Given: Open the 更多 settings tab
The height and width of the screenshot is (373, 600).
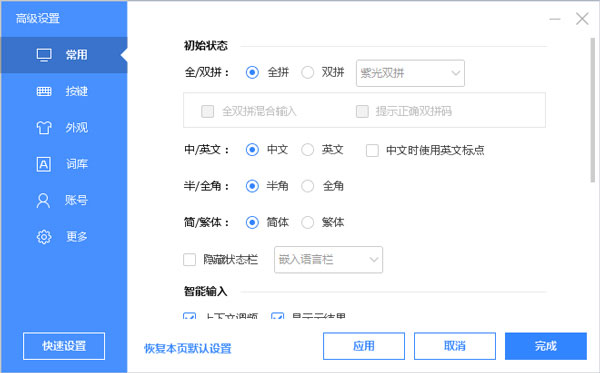Looking at the screenshot, I should [64, 237].
